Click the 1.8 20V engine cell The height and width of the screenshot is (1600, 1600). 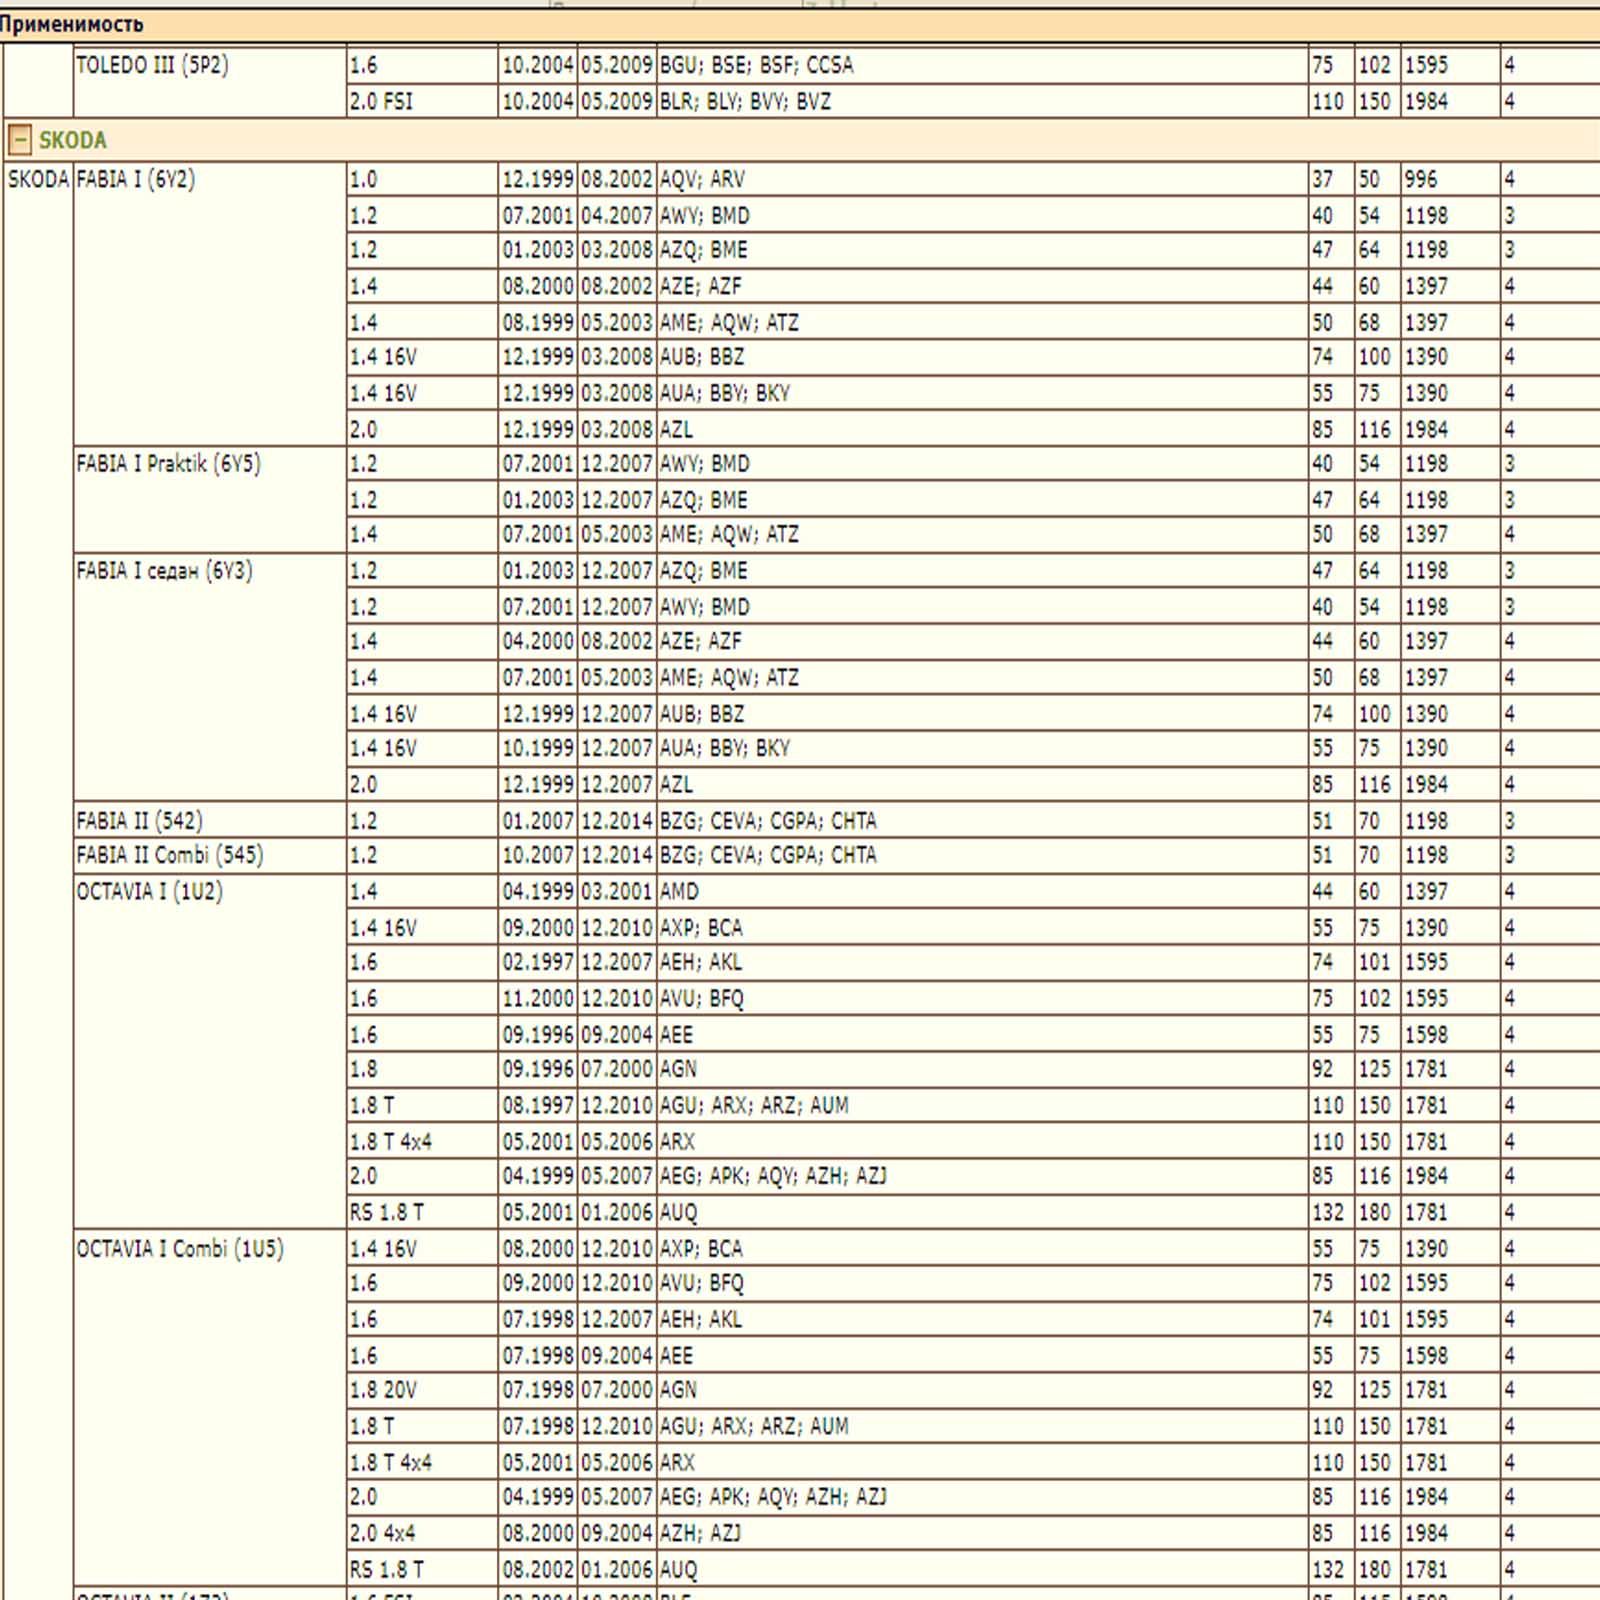pos(383,1390)
